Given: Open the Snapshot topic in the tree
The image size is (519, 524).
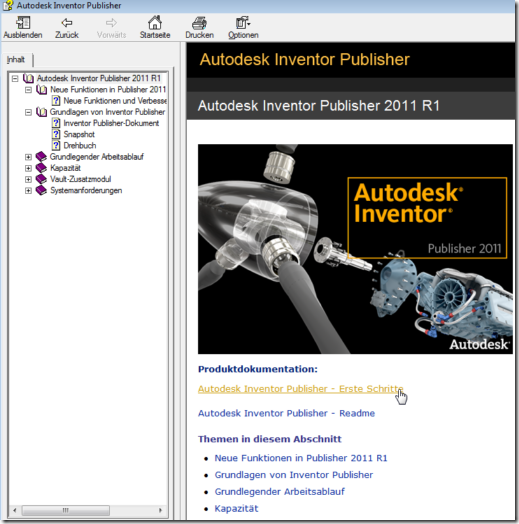Looking at the screenshot, I should pyautogui.click(x=79, y=134).
